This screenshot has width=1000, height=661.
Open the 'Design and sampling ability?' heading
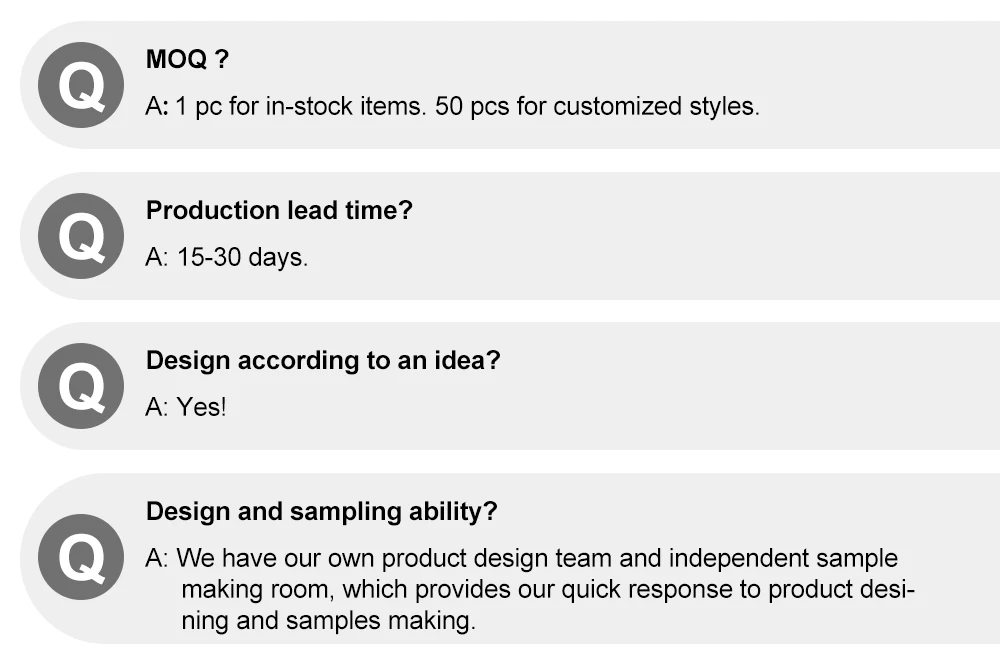coord(321,511)
